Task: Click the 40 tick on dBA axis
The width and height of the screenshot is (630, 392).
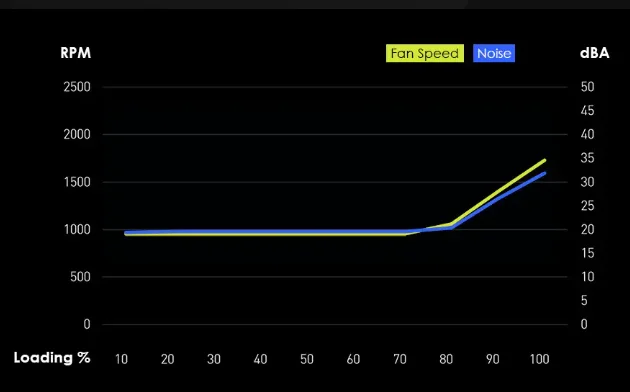Action: 587,134
